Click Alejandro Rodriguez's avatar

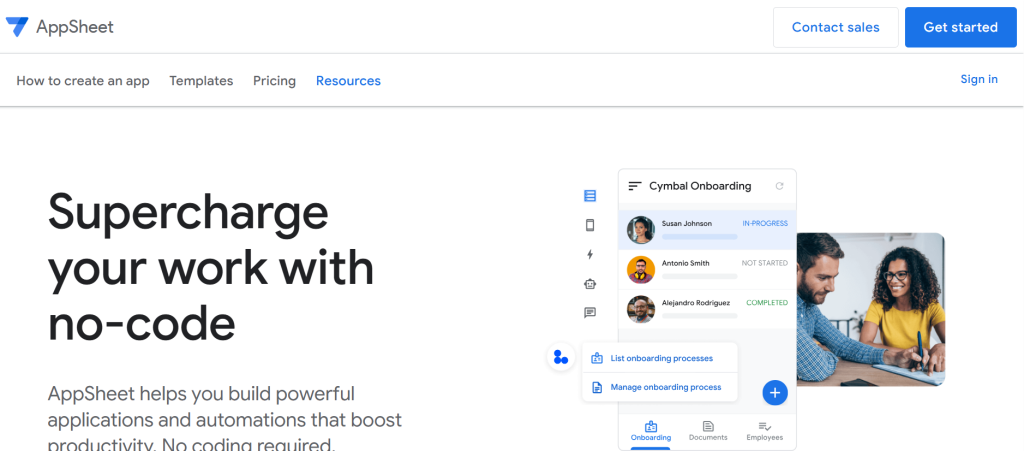[641, 309]
